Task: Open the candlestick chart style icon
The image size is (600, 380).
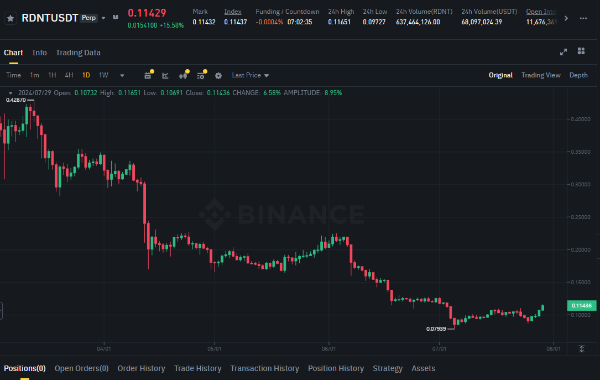Action: click(183, 75)
